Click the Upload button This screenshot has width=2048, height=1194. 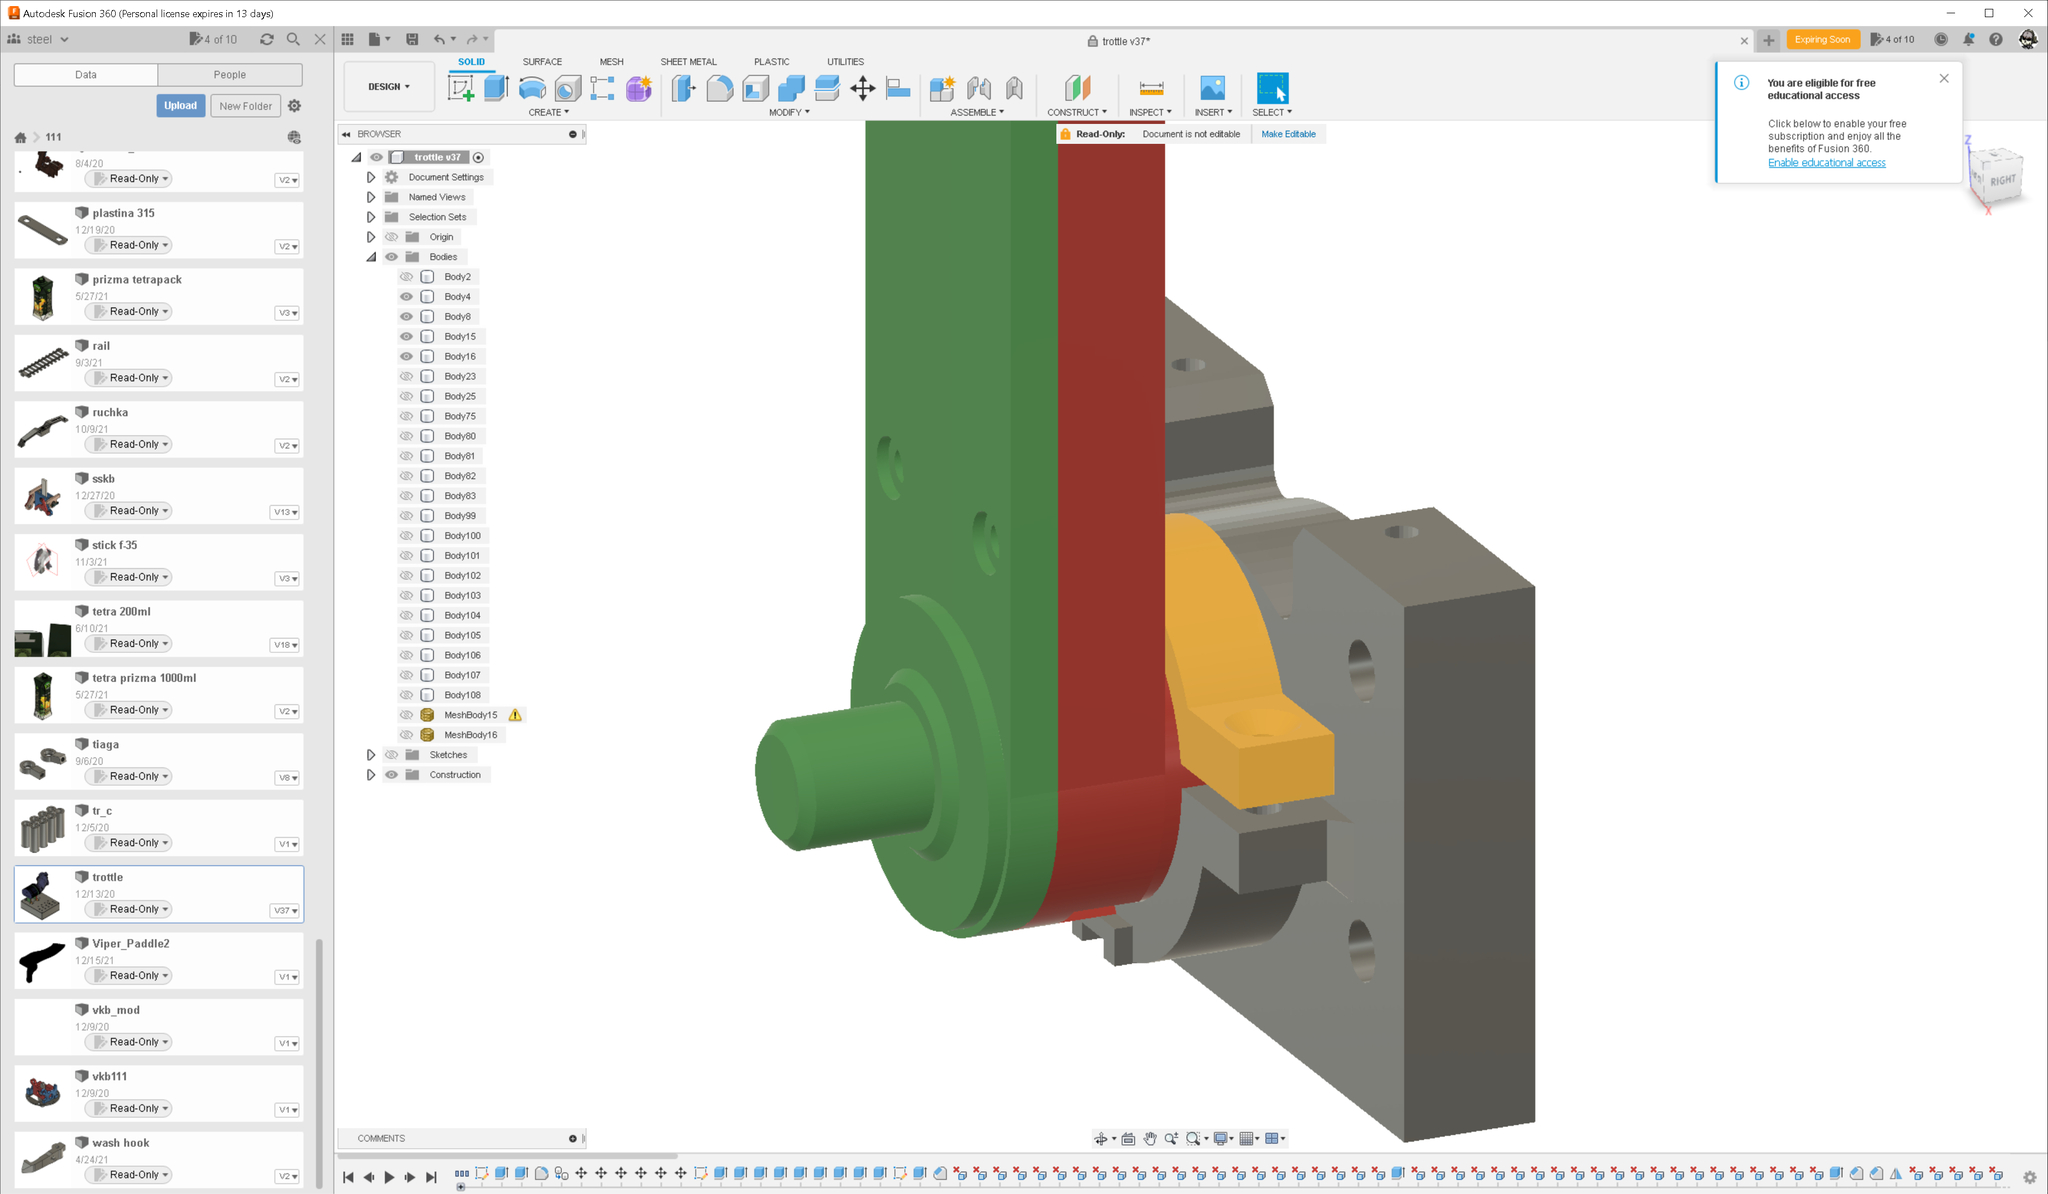point(180,106)
